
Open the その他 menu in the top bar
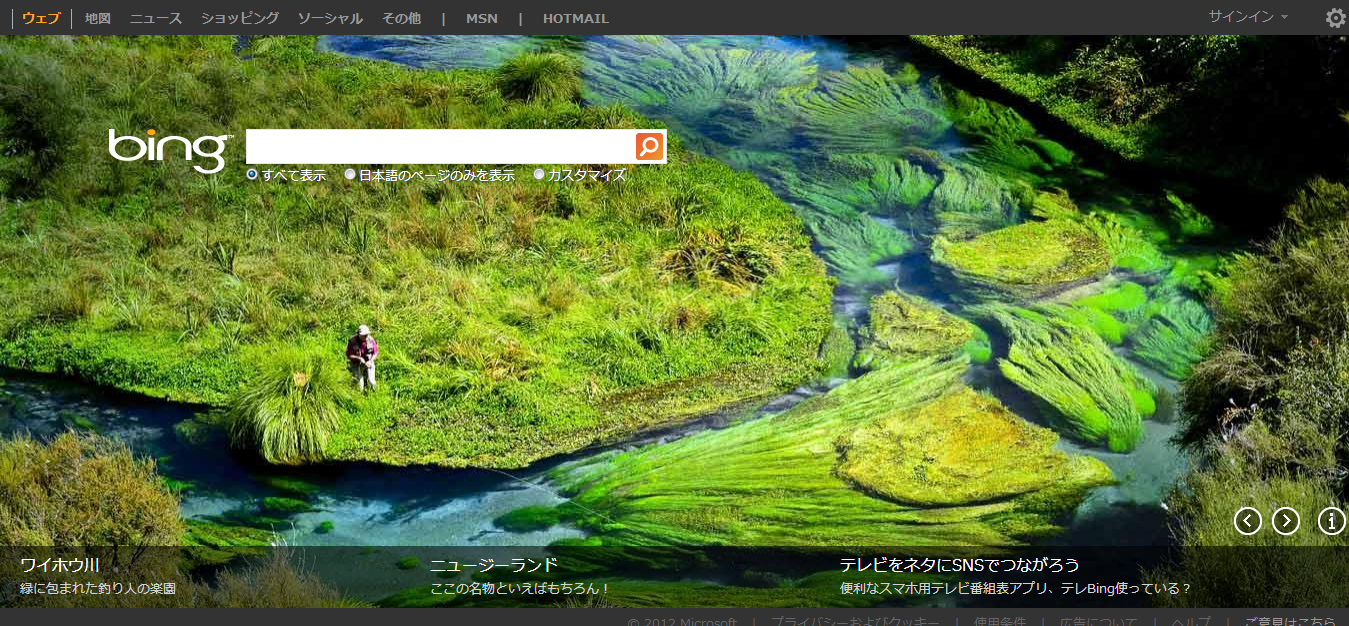[401, 18]
